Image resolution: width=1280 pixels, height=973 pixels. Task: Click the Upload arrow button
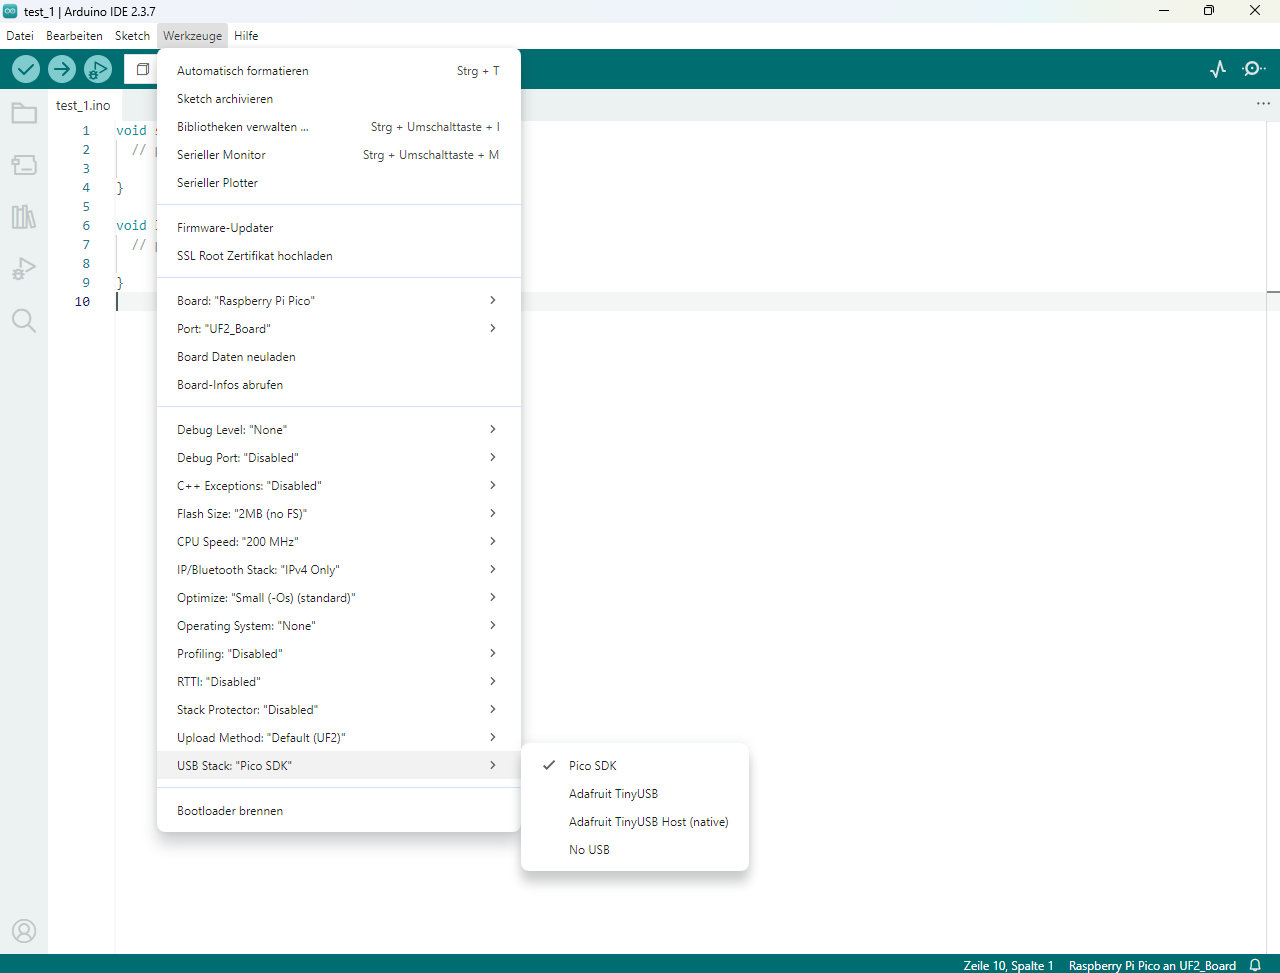62,69
